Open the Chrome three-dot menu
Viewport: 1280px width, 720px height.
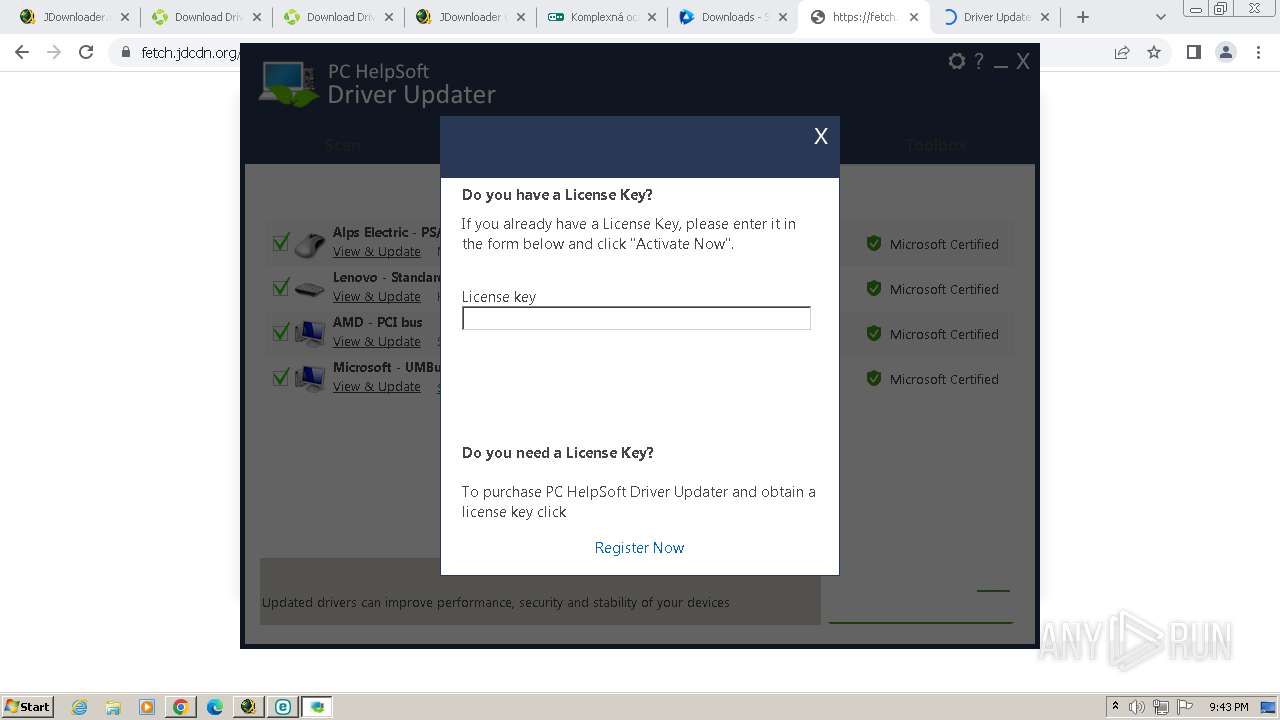coord(1258,52)
